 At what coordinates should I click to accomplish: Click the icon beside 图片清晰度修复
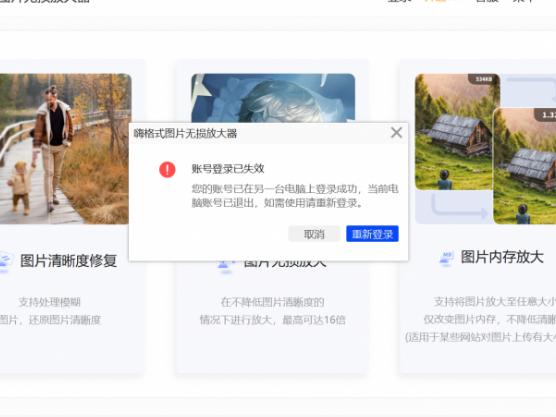pos(6,262)
